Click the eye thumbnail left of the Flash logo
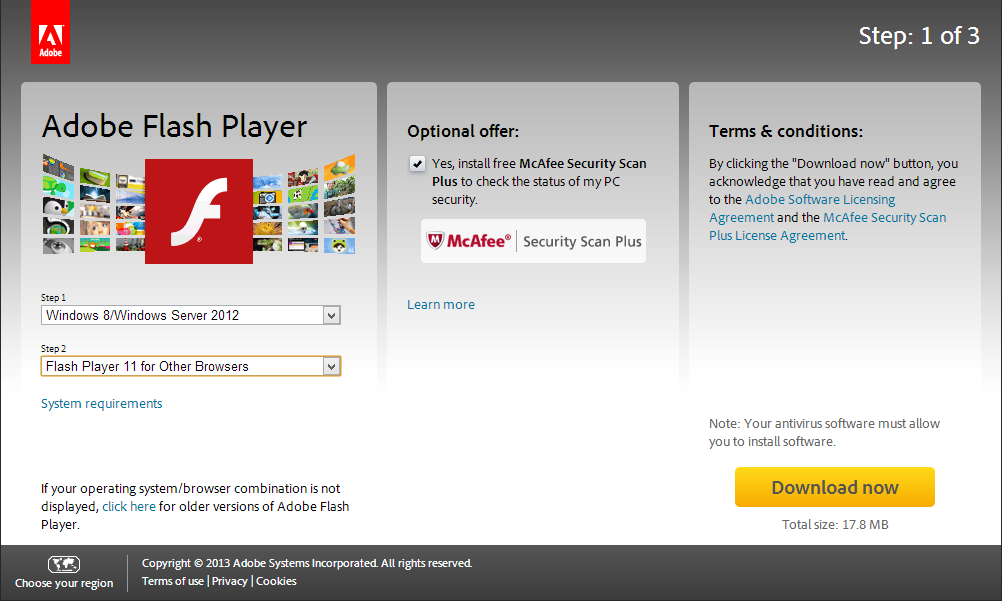This screenshot has width=1002, height=601. coord(58,245)
